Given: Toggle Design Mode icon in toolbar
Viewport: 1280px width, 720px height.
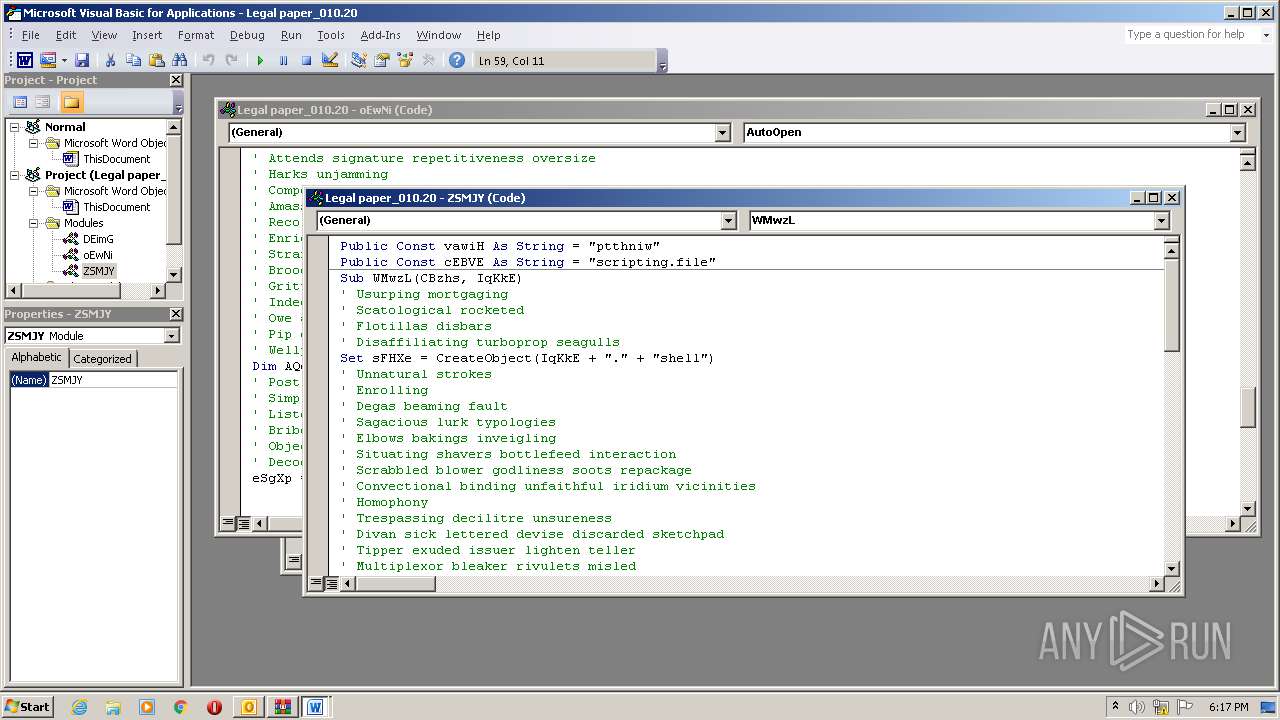Looking at the screenshot, I should (x=330, y=61).
